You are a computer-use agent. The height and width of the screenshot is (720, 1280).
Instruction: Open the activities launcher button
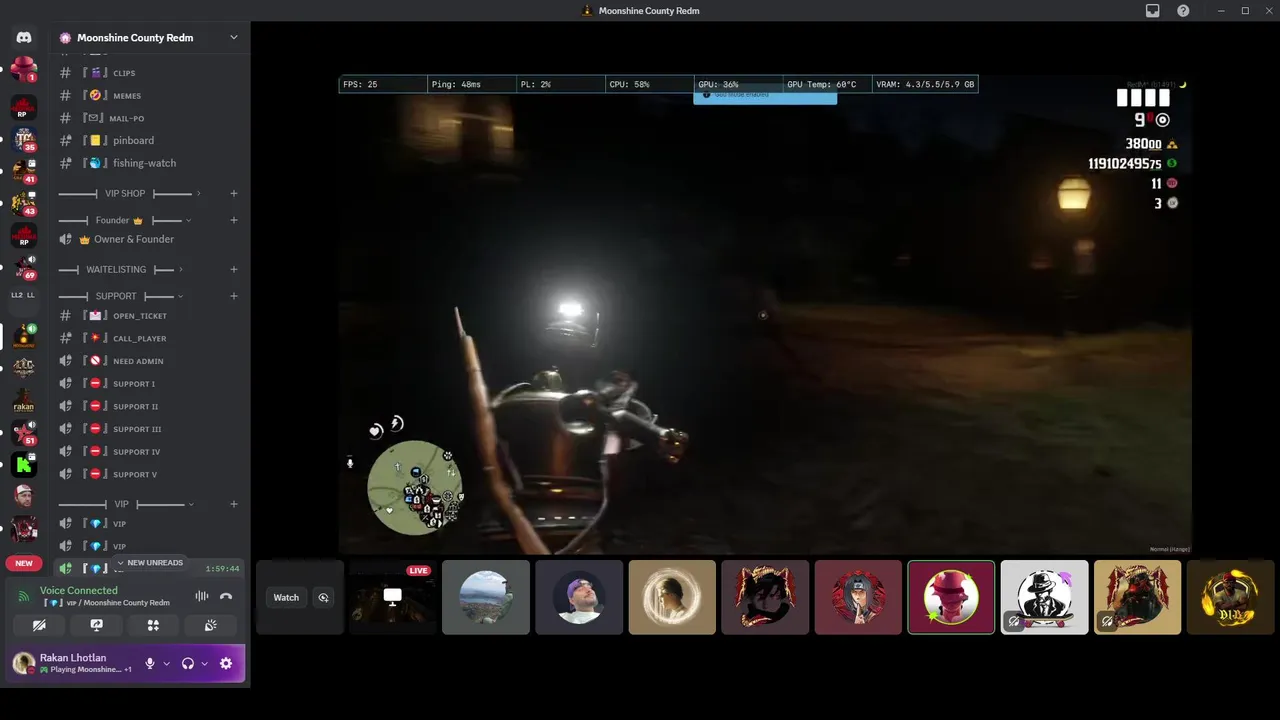pos(153,625)
